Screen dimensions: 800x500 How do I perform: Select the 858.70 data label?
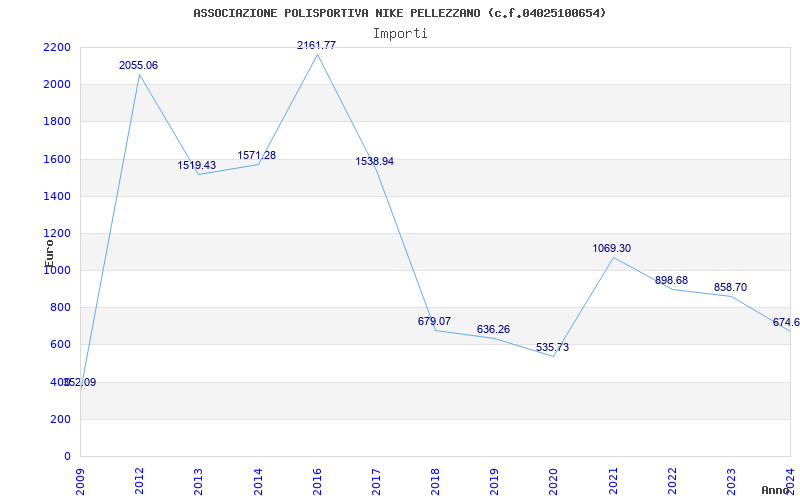730,287
